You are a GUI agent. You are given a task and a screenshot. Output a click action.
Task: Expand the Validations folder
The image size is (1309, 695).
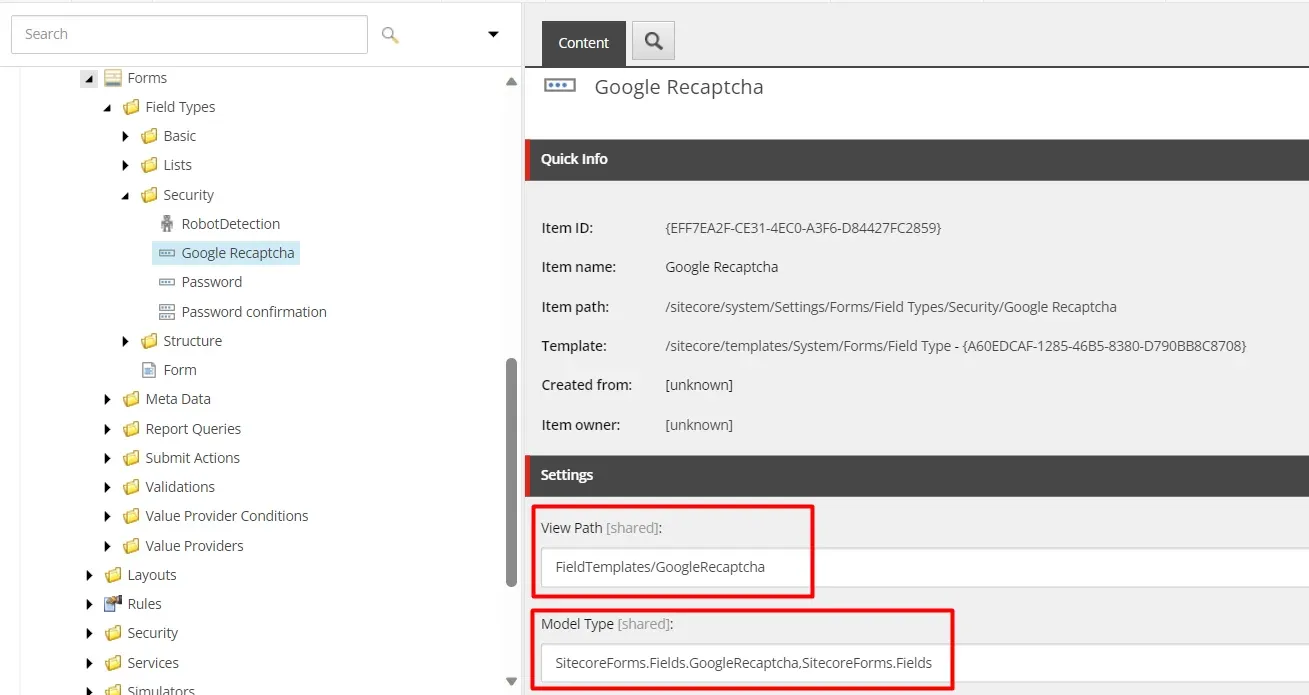click(x=108, y=487)
